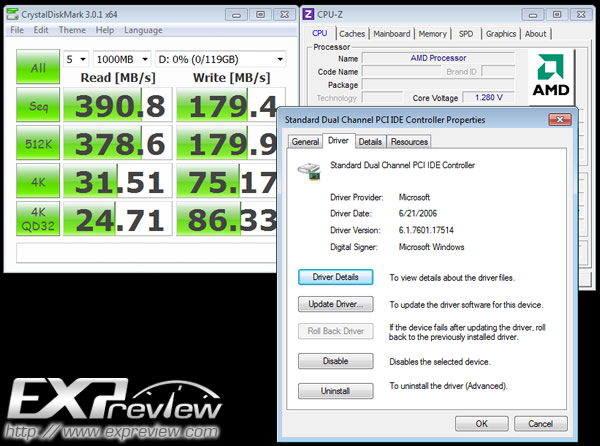Open the drive D: selection dropdown
The image size is (600, 446).
coord(221,59)
